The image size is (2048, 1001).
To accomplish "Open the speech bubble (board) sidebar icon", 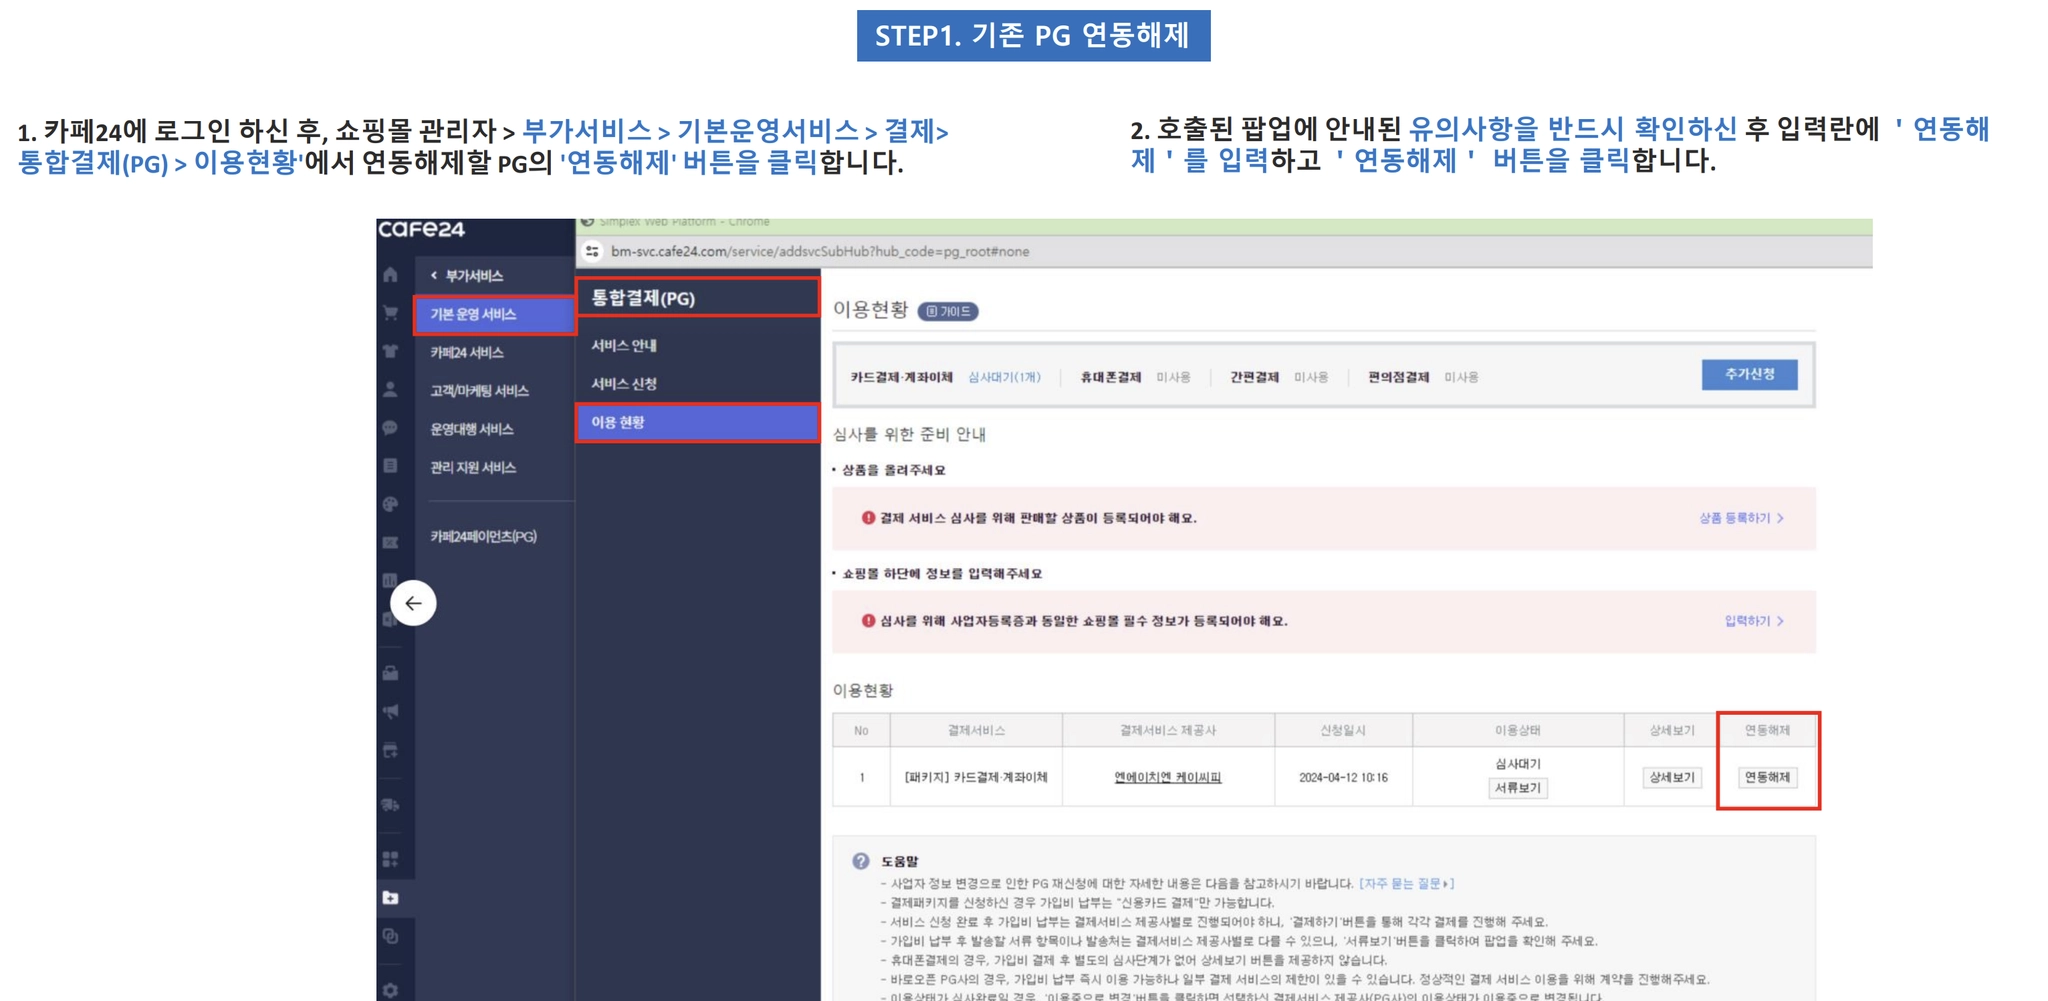I will pos(390,428).
